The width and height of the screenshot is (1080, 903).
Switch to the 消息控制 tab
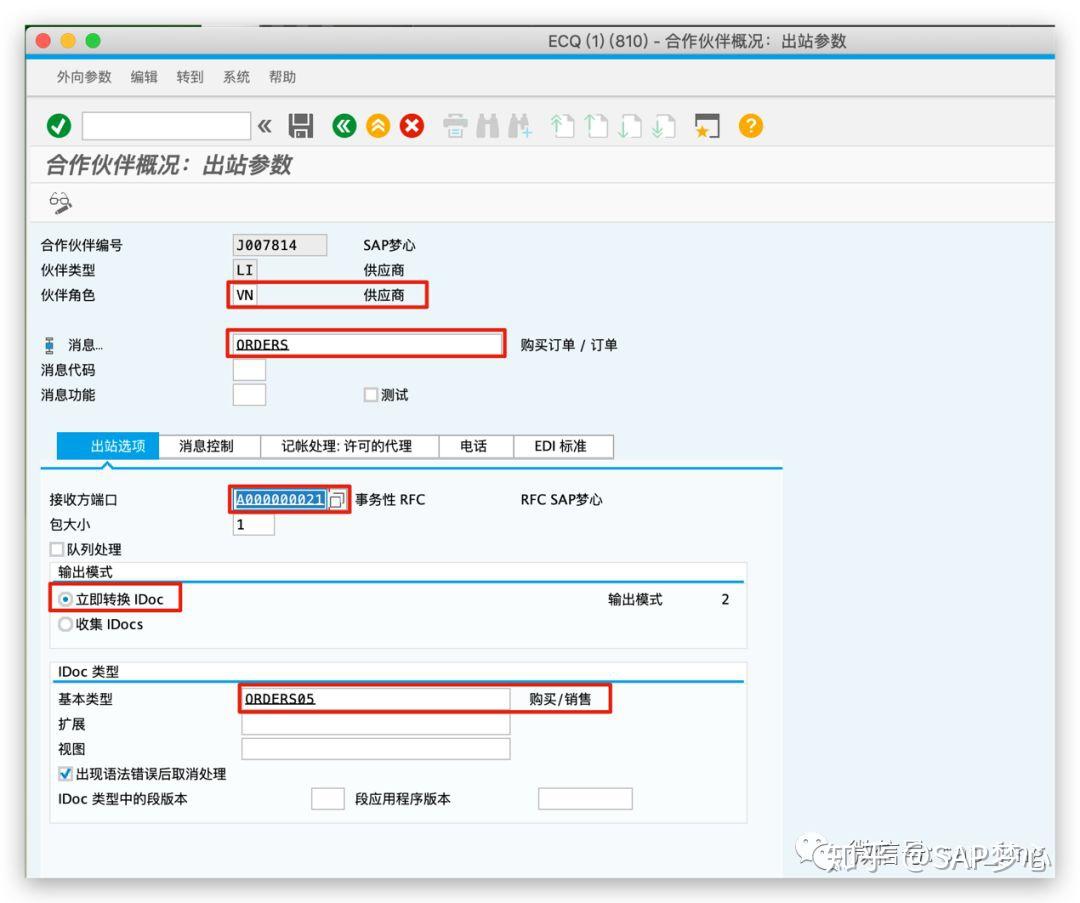click(x=209, y=446)
